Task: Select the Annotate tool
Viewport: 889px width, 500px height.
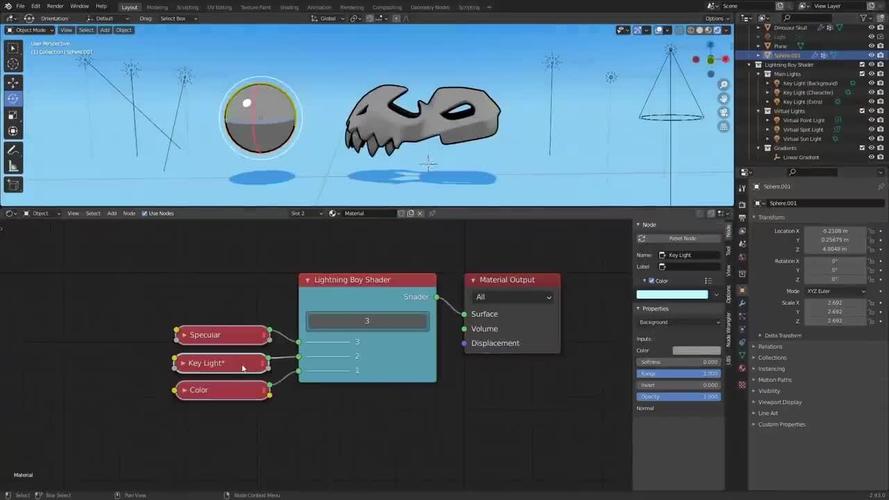Action: pyautogui.click(x=13, y=150)
